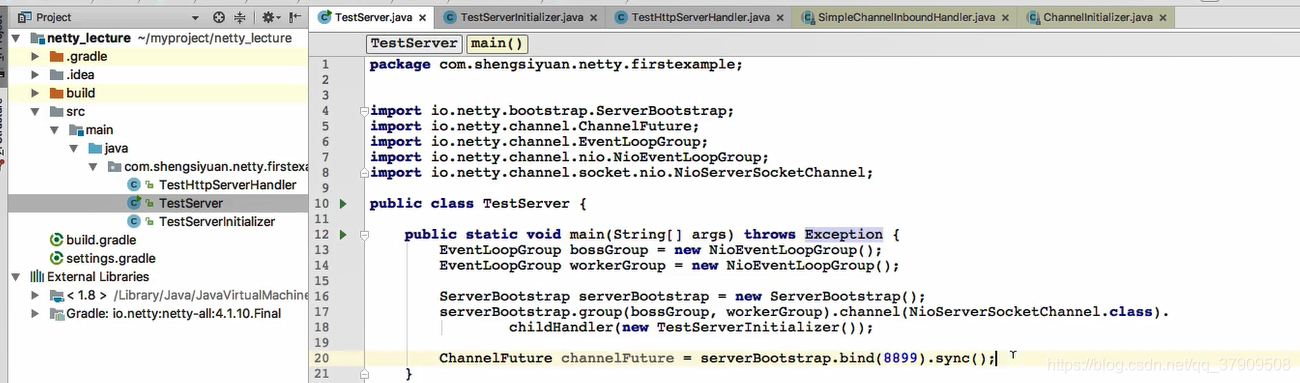The width and height of the screenshot is (1300, 383).
Task: Collapse the com.shengsiyuan.netty package
Action: pos(93,167)
